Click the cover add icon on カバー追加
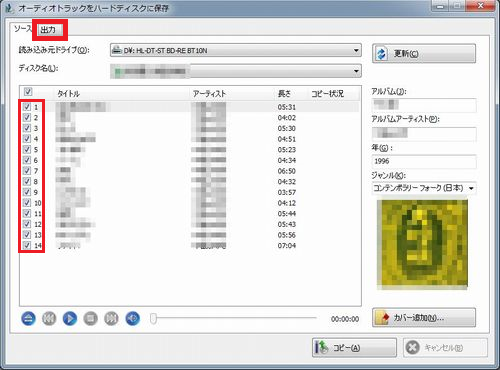This screenshot has width=500, height=370. coord(383,318)
